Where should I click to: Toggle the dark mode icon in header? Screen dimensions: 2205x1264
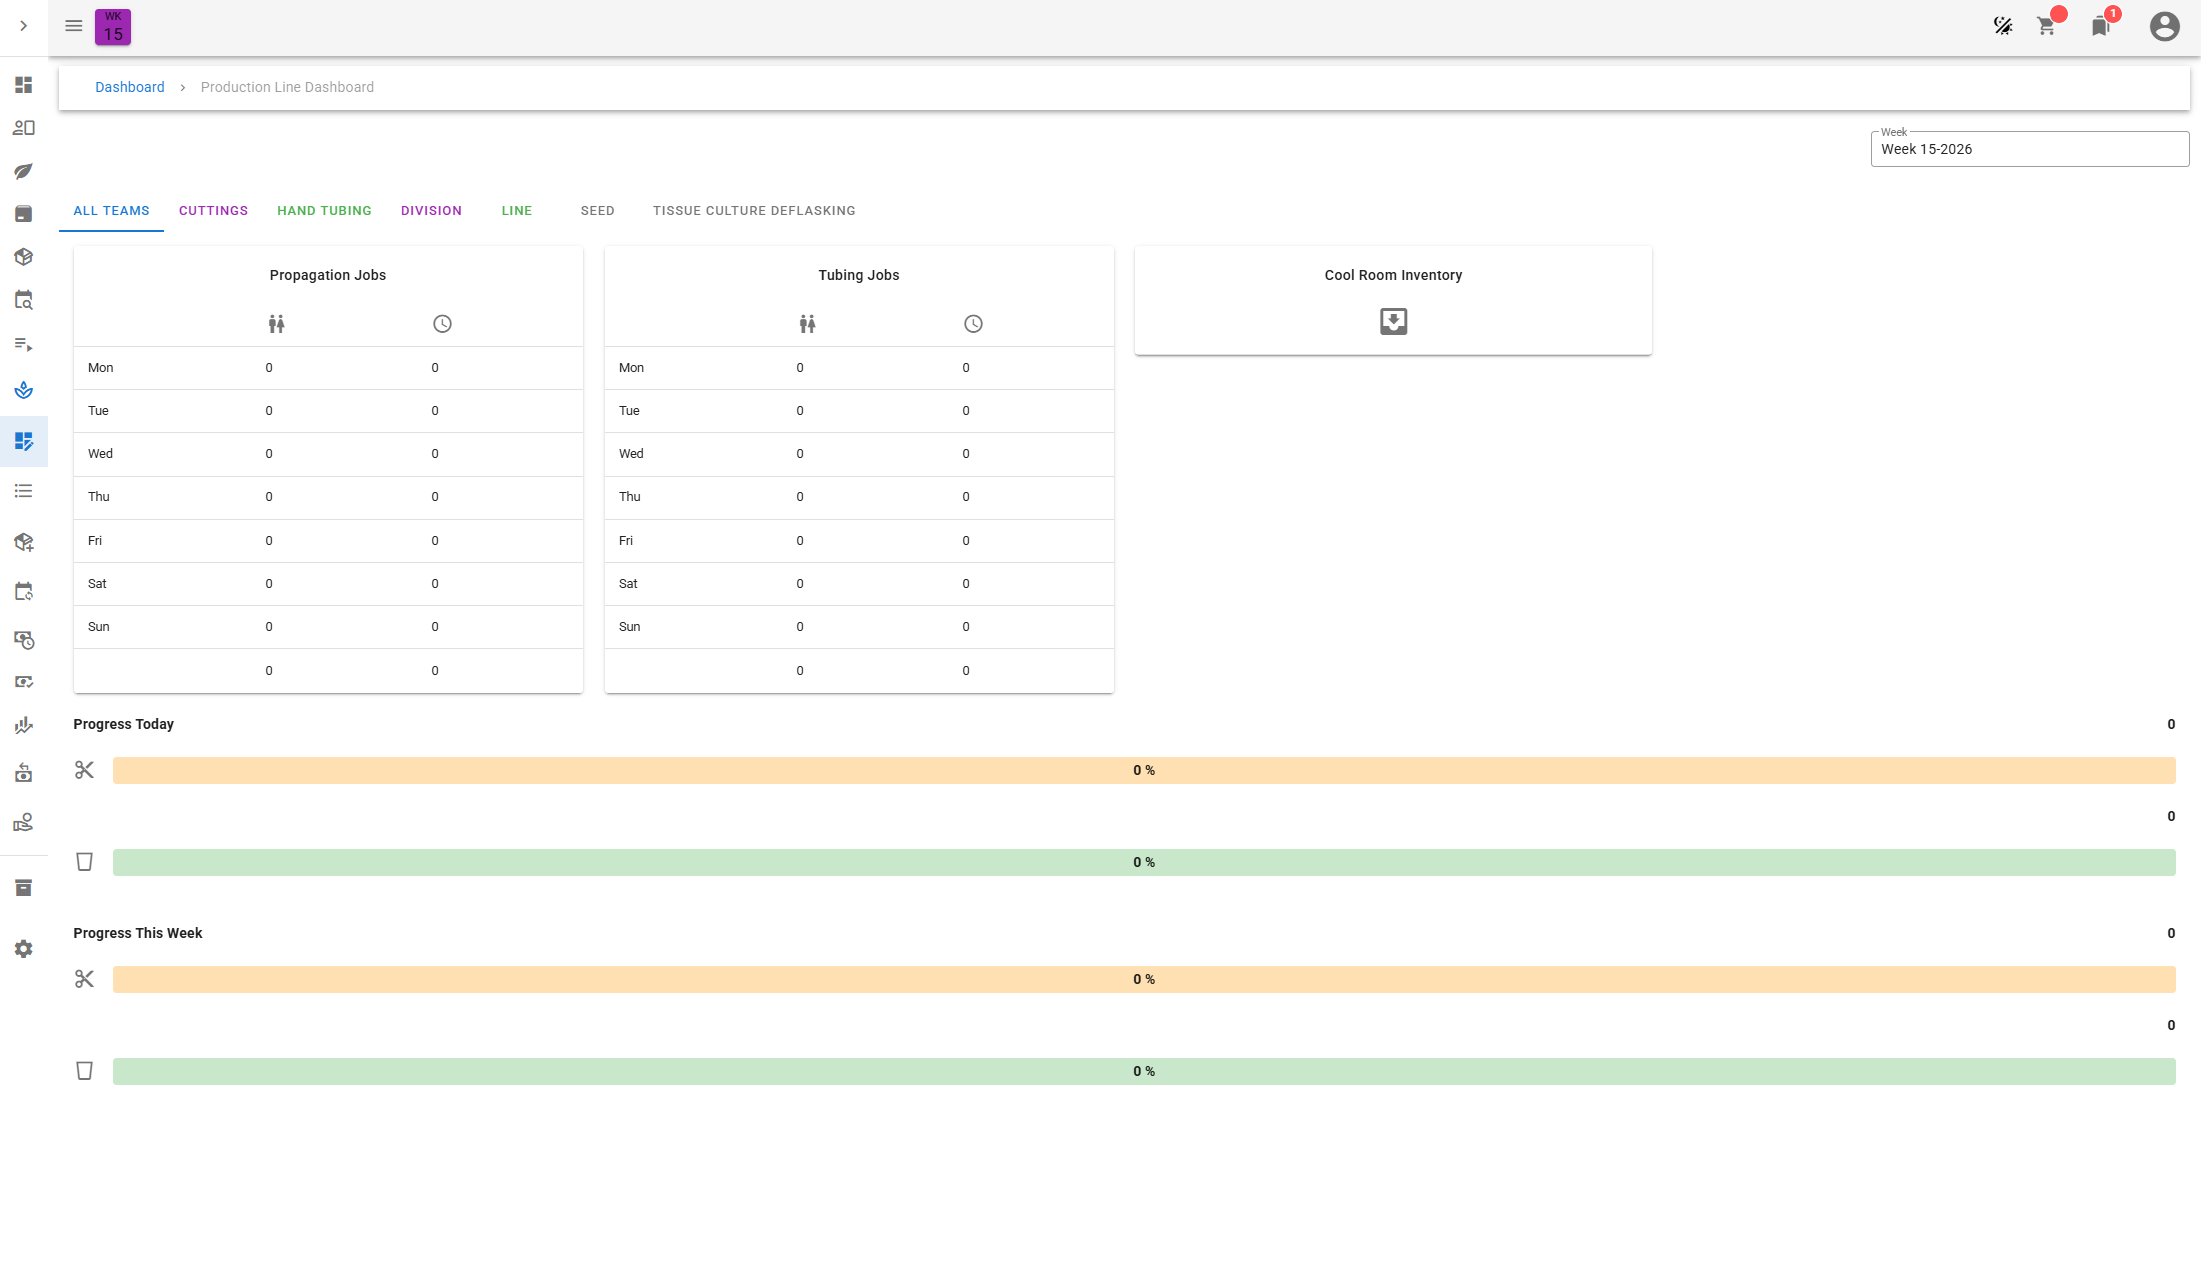tap(2002, 27)
